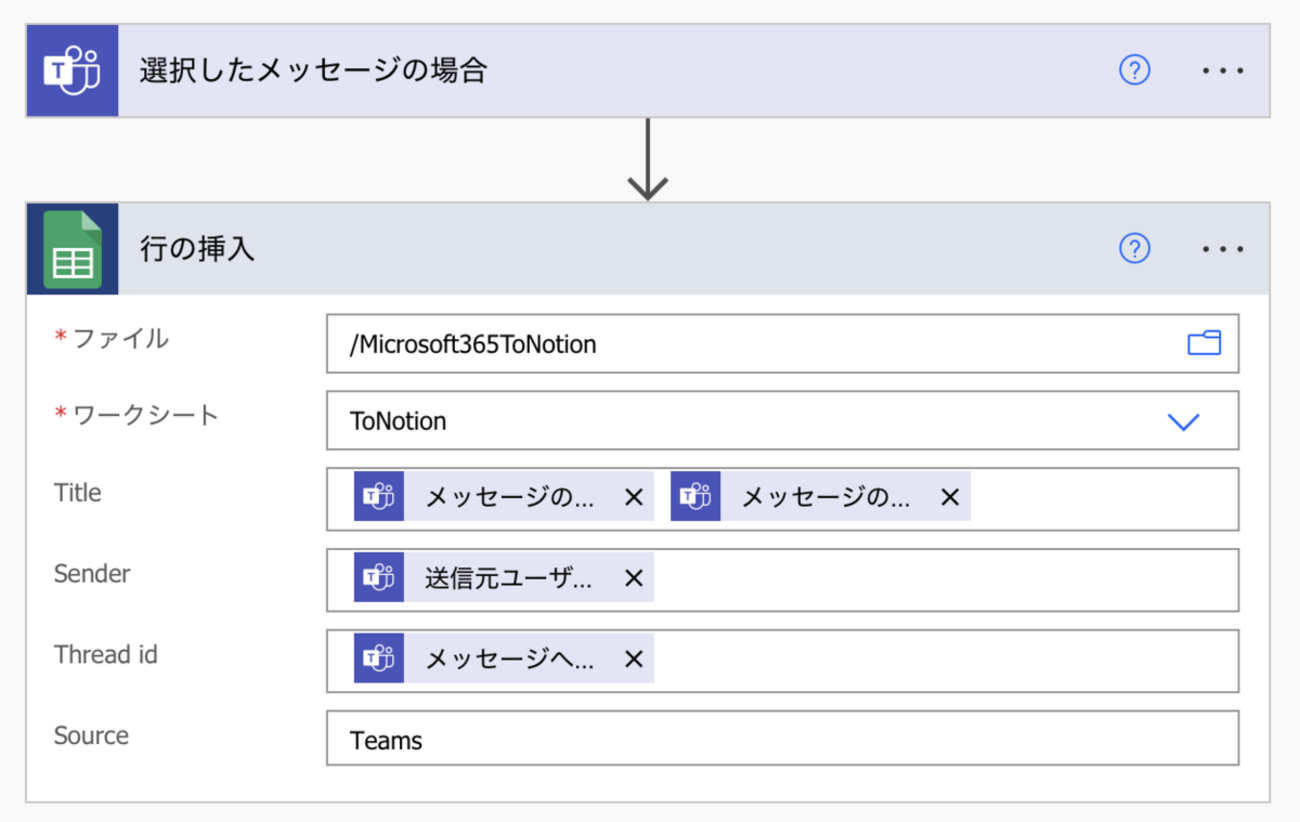
Task: Remove the メッセージへ token from Thread id
Action: pyautogui.click(x=633, y=659)
